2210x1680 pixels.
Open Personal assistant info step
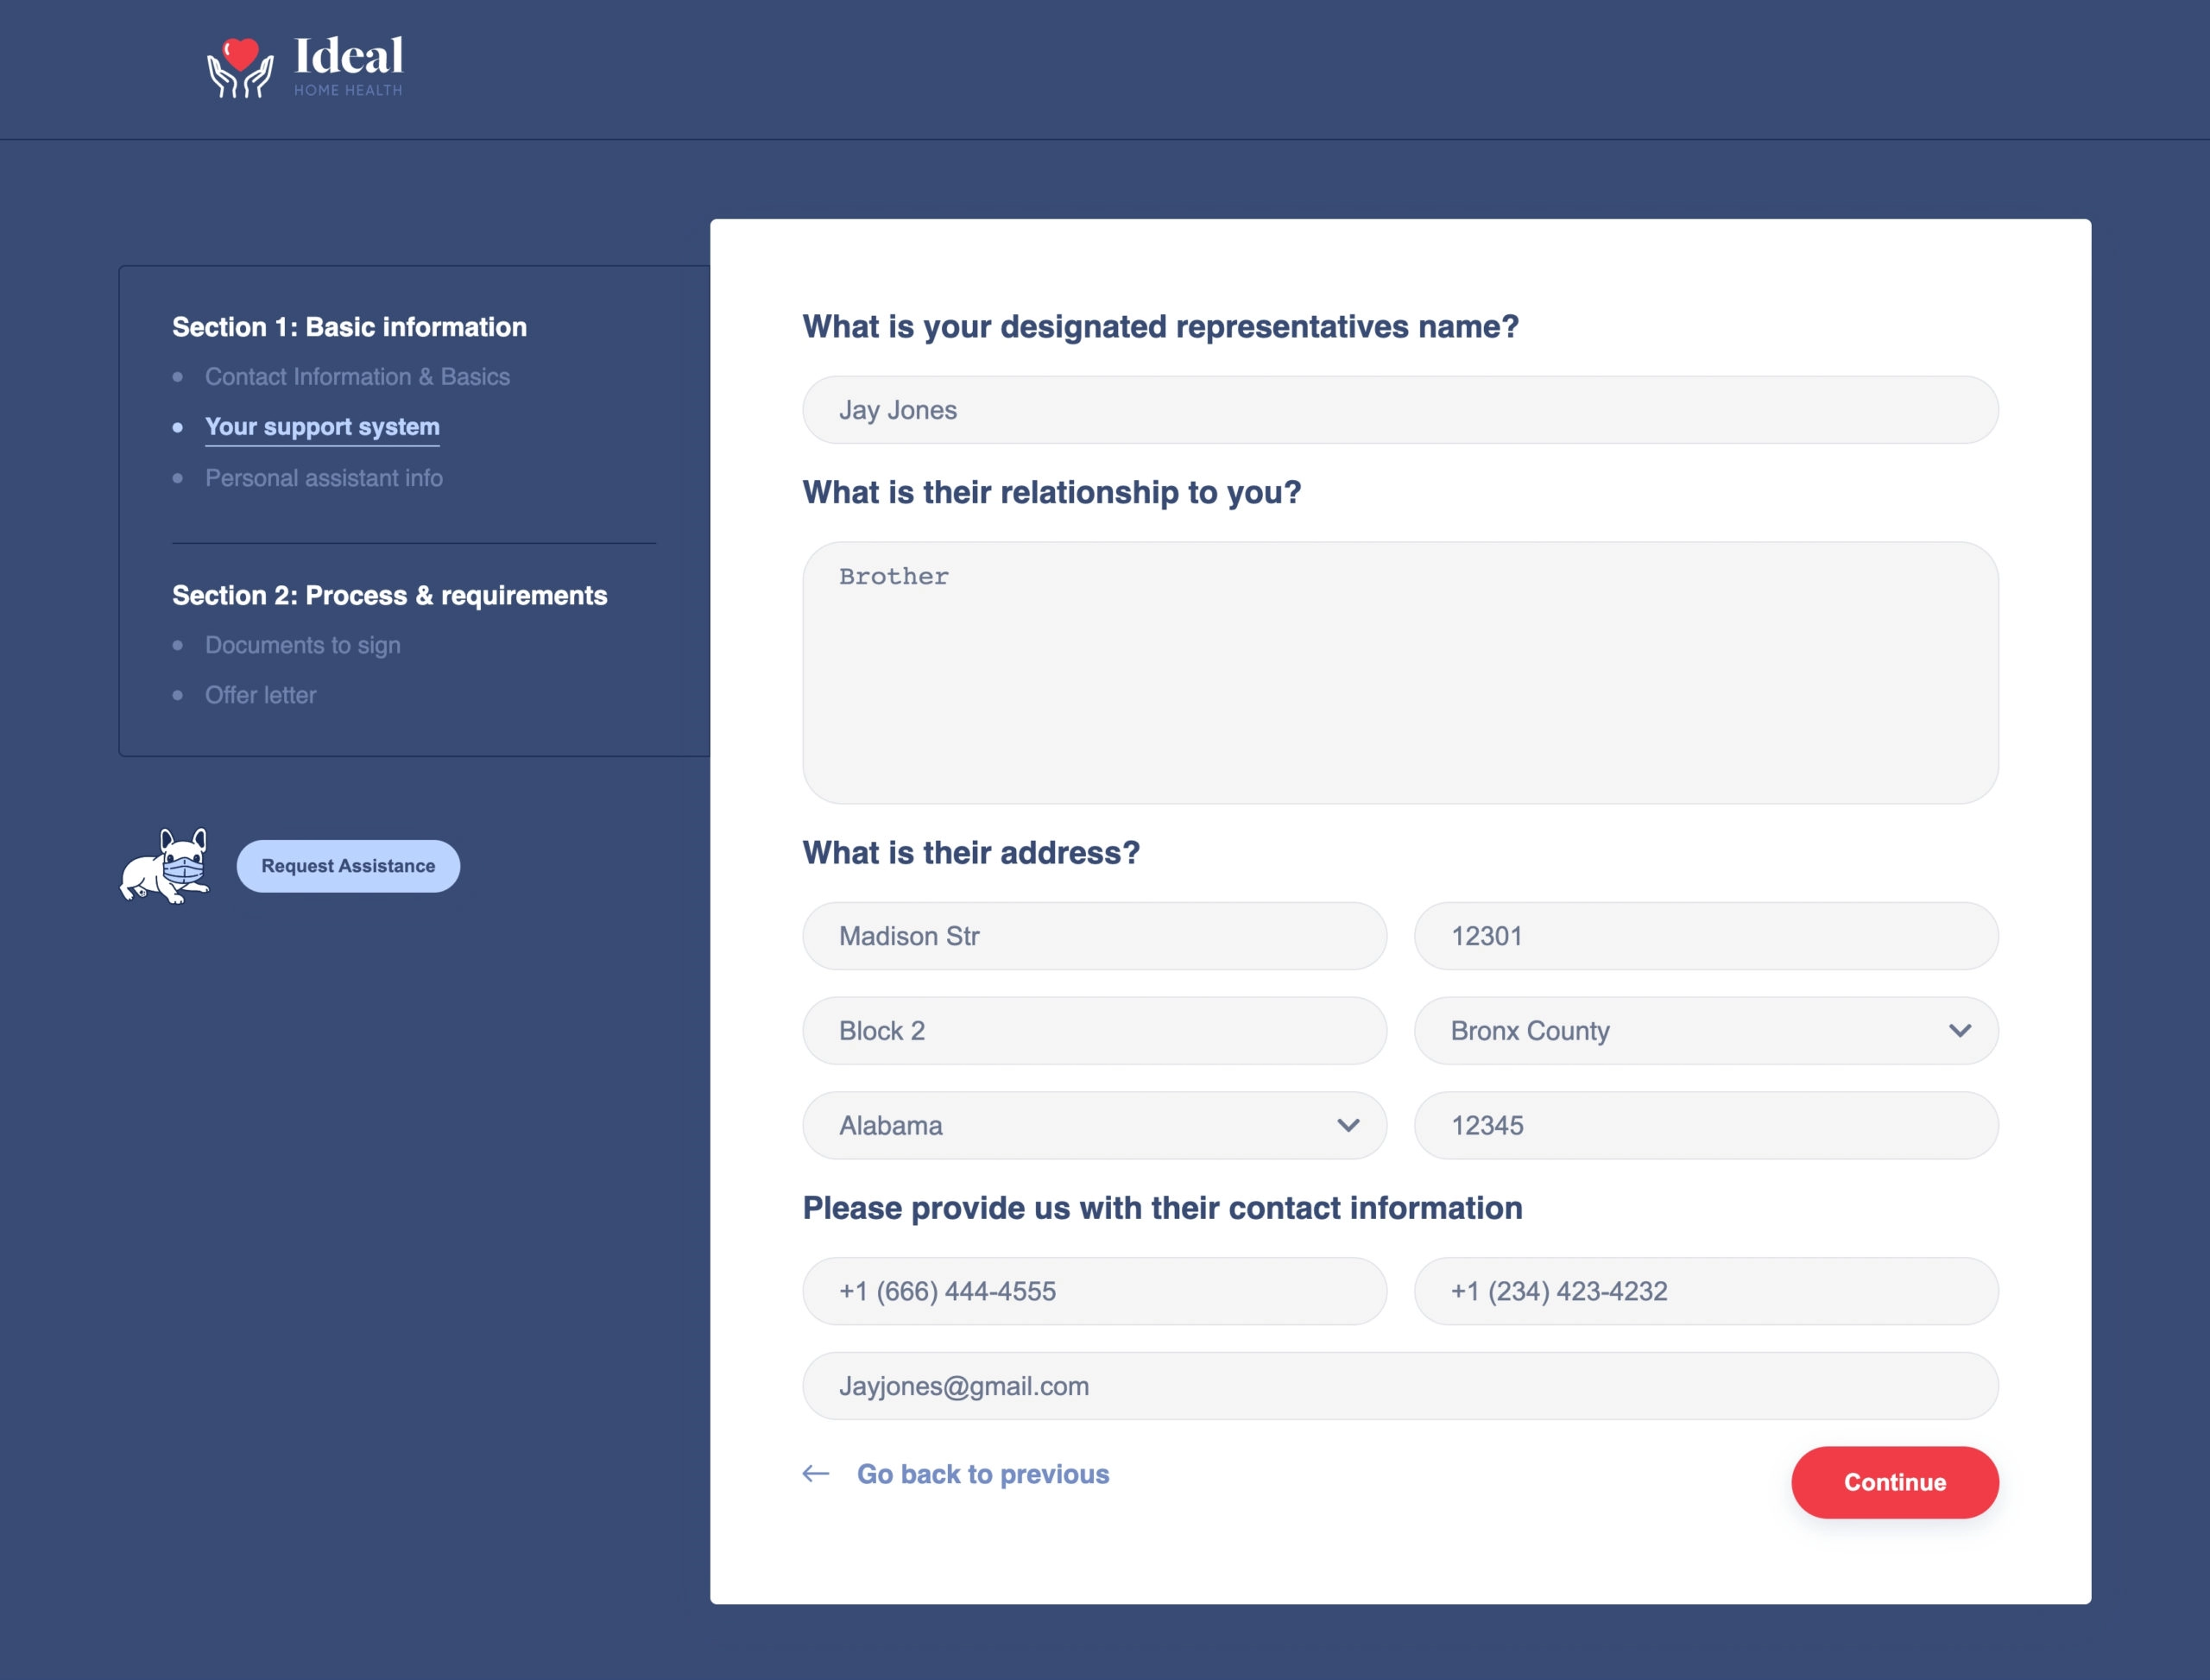324,478
